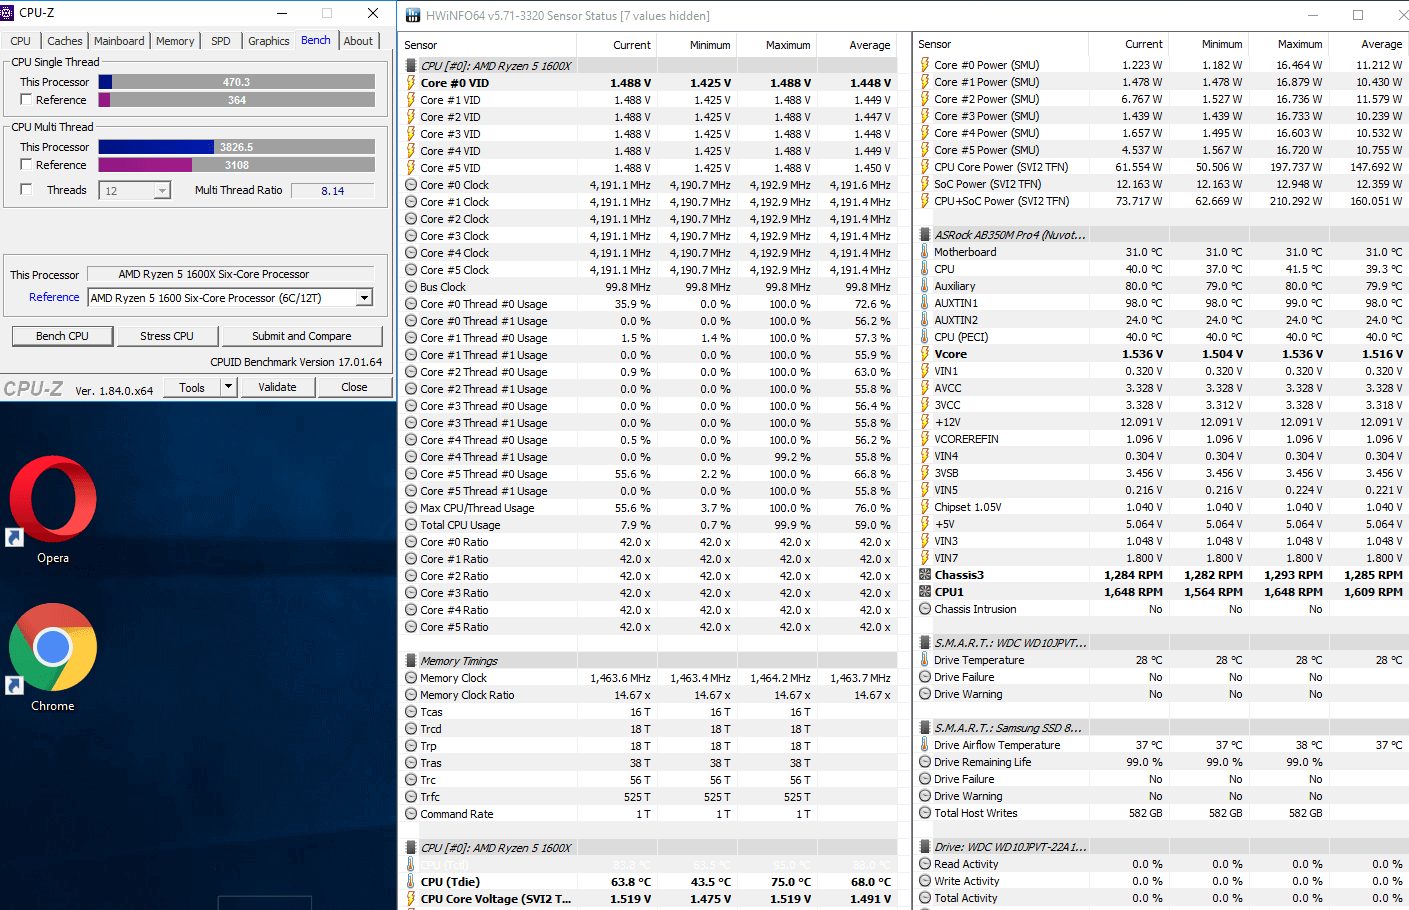Click the multi thread This Processor bar showing 3826.5
Image resolution: width=1409 pixels, height=910 pixels.
tap(237, 147)
